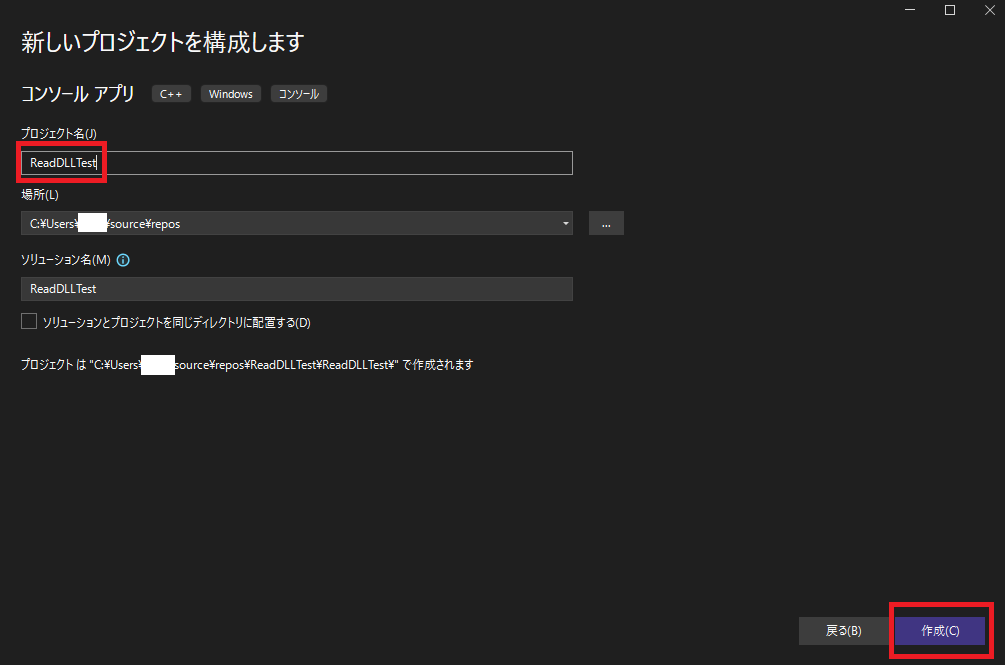Select the コンソール project type tag
This screenshot has height=665, width=1005.
pos(298,94)
